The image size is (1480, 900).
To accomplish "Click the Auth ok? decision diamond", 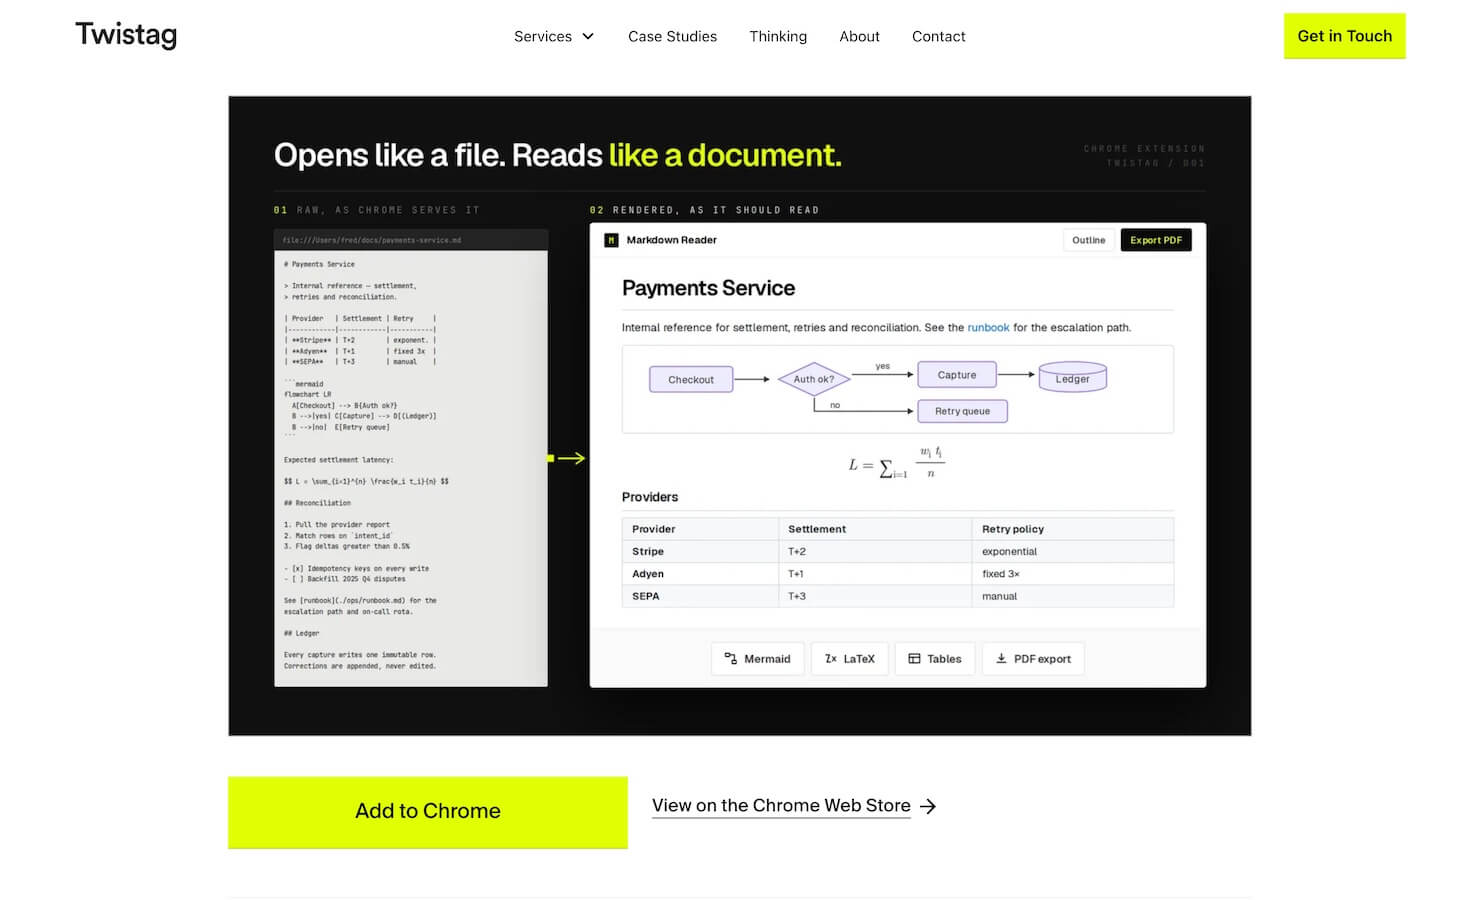I will [x=813, y=379].
